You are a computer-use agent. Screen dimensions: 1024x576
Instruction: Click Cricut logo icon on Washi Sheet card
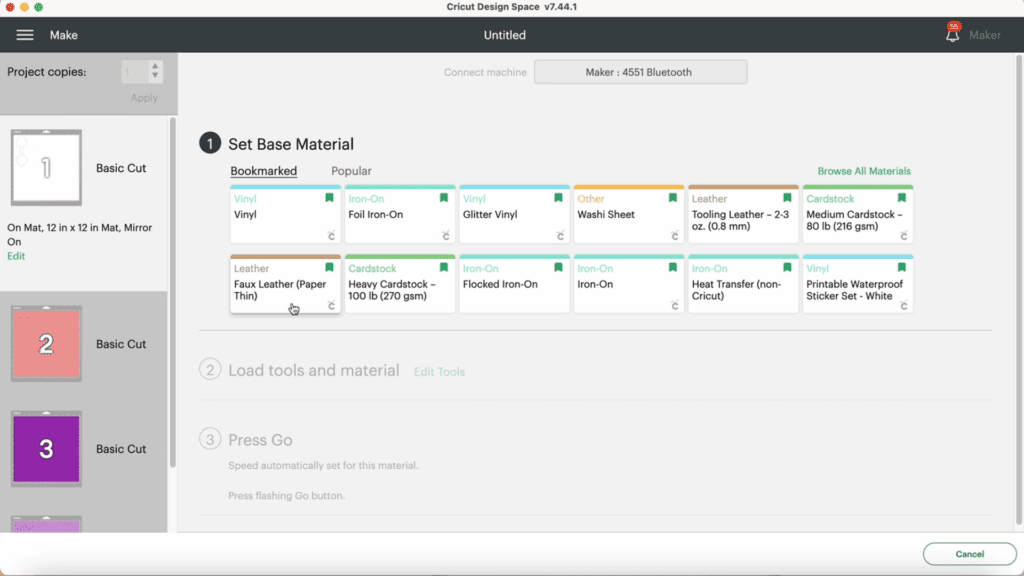point(675,236)
